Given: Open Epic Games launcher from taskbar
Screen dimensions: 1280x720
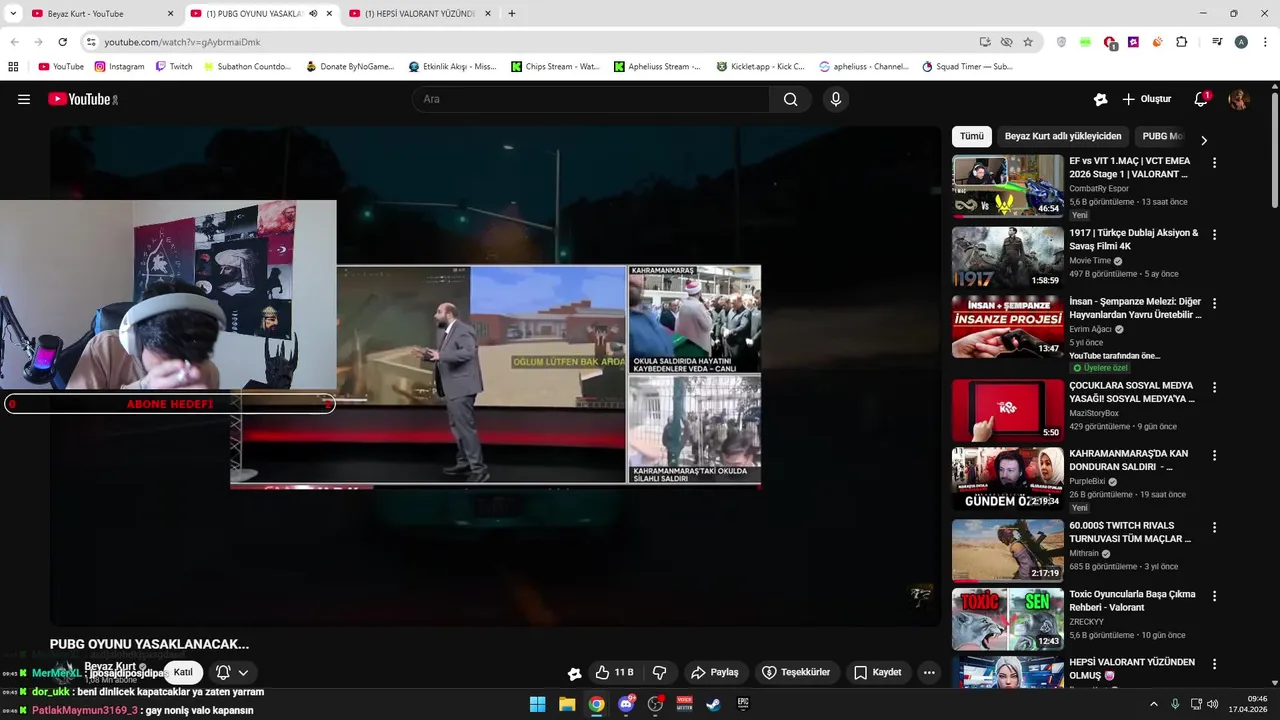Looking at the screenshot, I should (743, 704).
